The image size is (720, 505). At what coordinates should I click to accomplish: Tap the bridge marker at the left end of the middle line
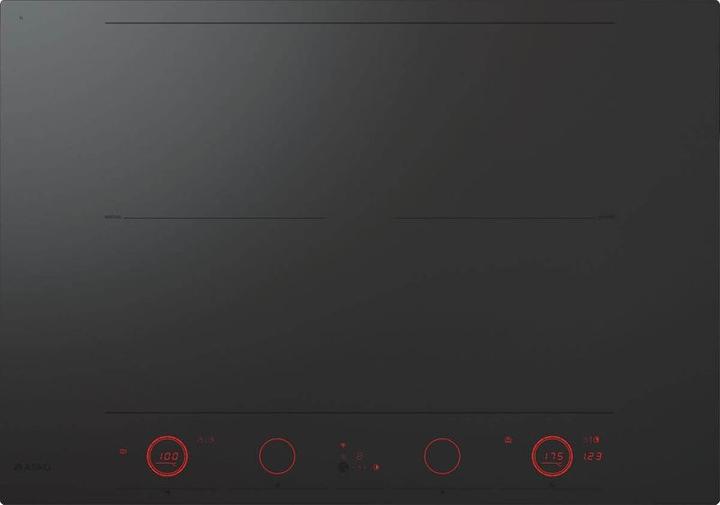(113, 217)
